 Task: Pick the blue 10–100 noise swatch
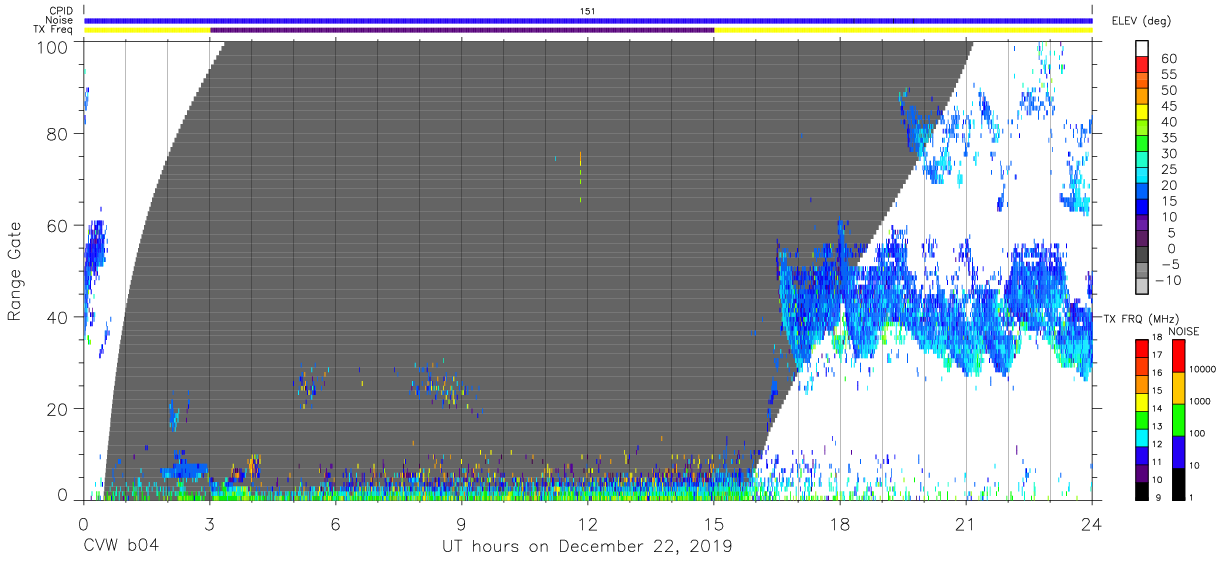[x=1178, y=452]
